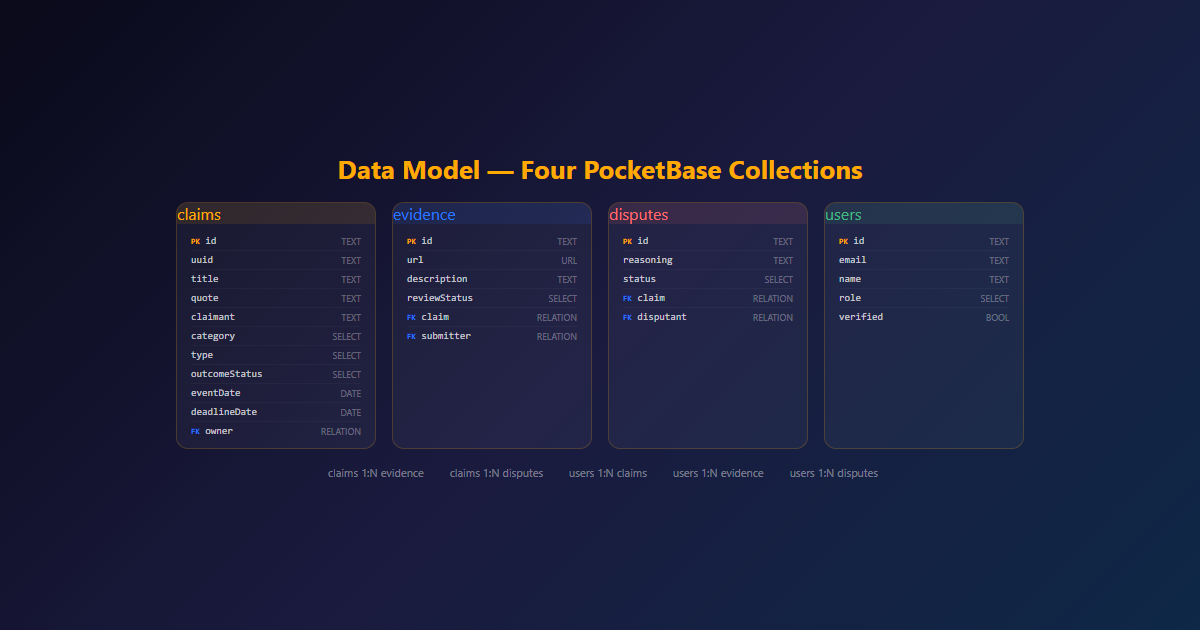Click the status field in disputes
The height and width of the screenshot is (630, 1200).
coord(708,279)
